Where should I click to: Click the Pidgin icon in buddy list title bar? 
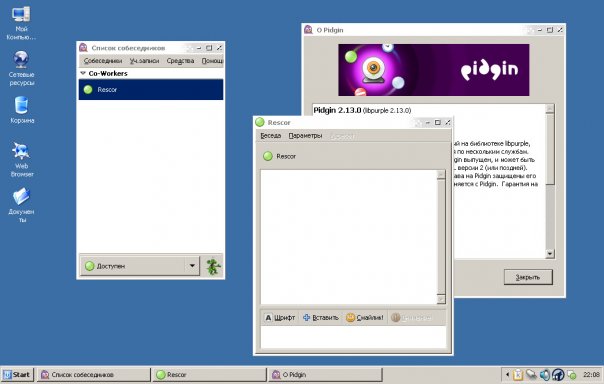pos(83,48)
